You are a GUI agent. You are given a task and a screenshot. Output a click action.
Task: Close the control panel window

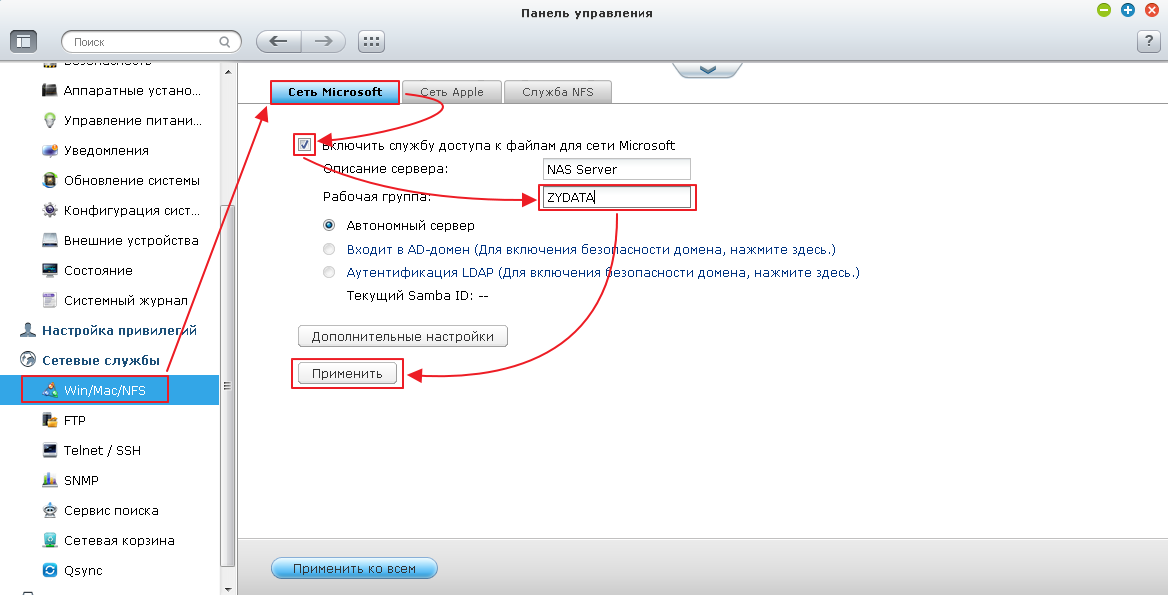click(1152, 10)
